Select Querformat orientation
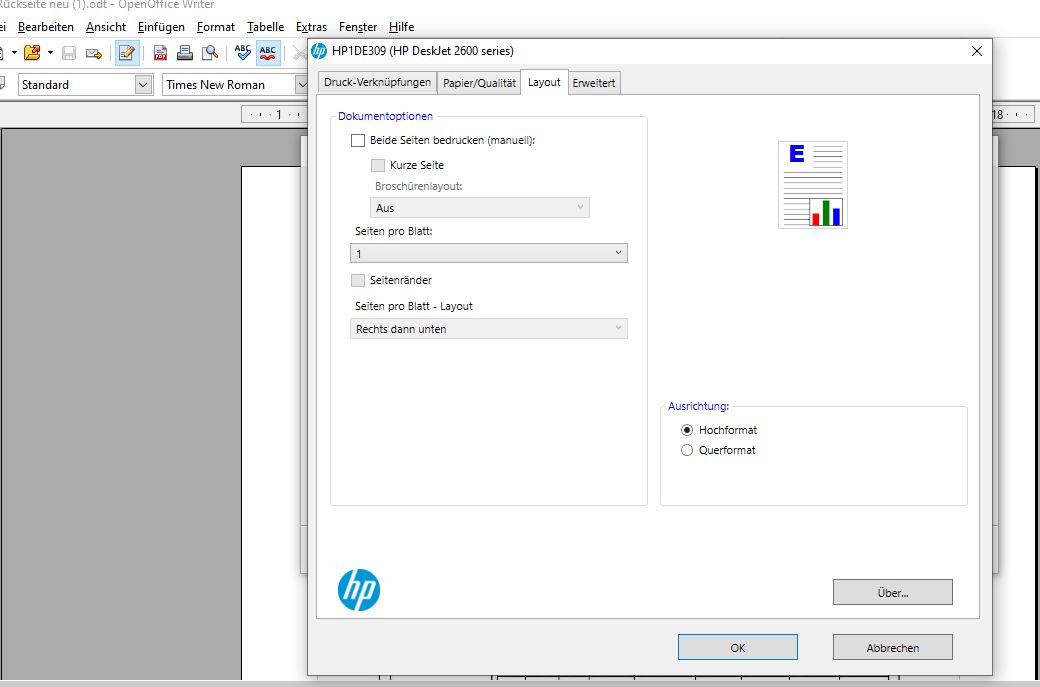 687,450
